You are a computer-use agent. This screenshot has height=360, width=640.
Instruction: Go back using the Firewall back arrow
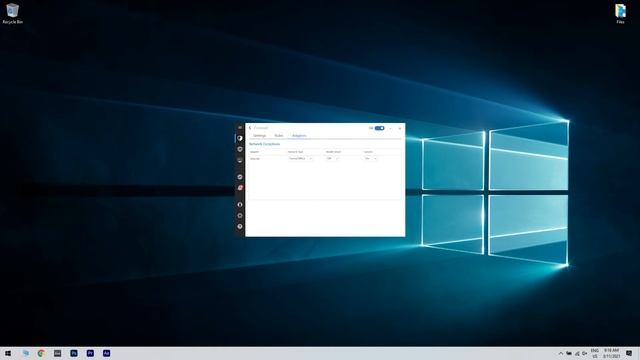250,128
